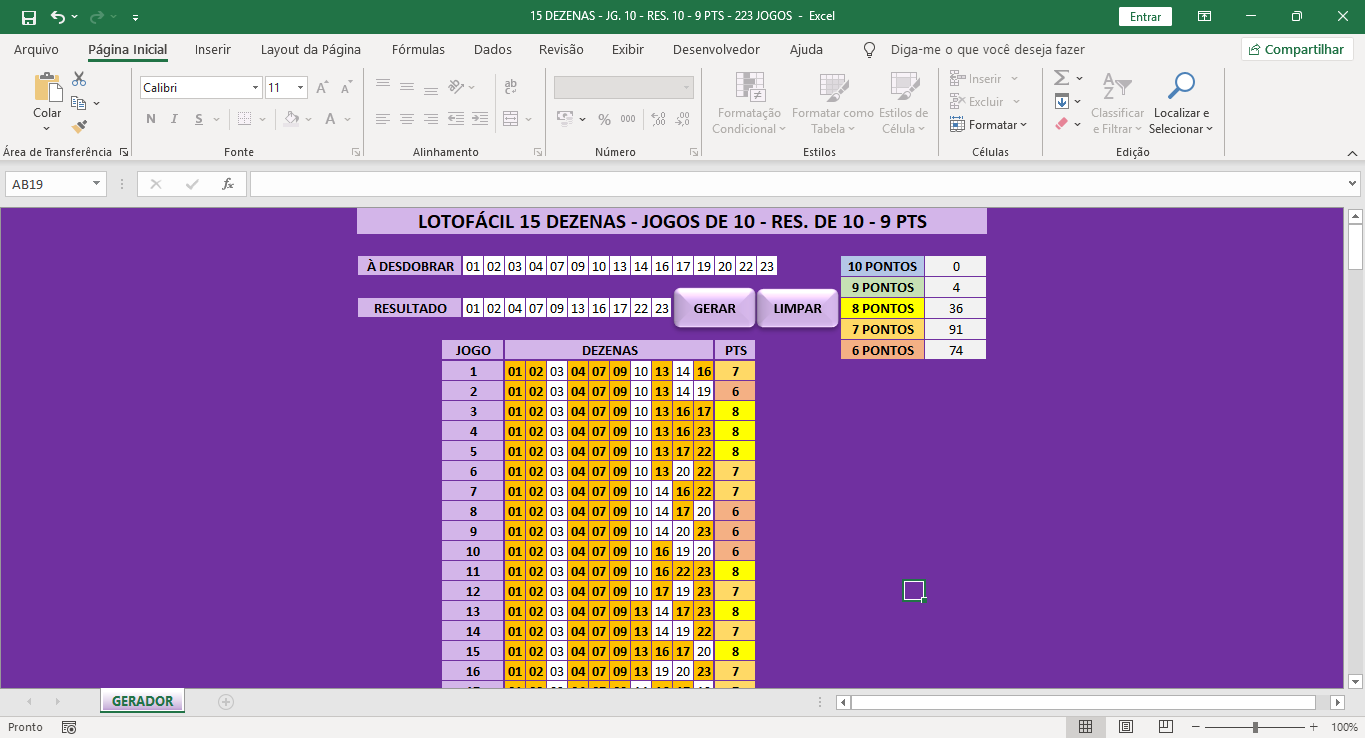This screenshot has height=738, width=1365.
Task: Click the Copy icon
Action: coord(79,103)
